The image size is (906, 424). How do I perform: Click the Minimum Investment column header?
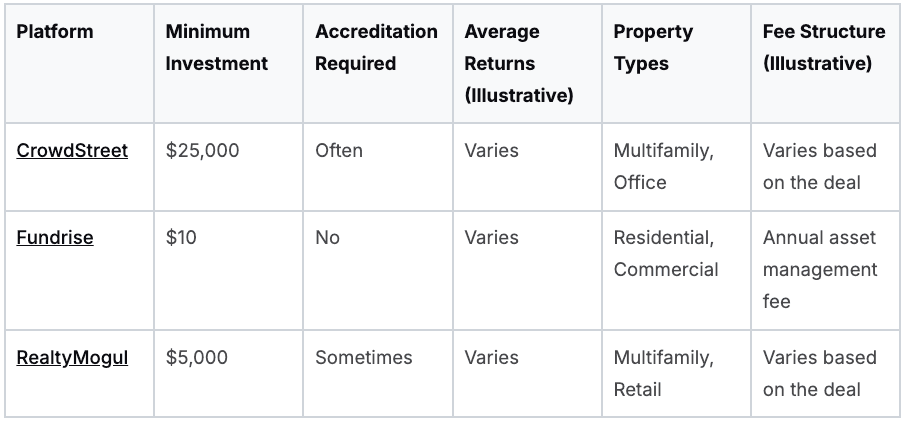216,48
